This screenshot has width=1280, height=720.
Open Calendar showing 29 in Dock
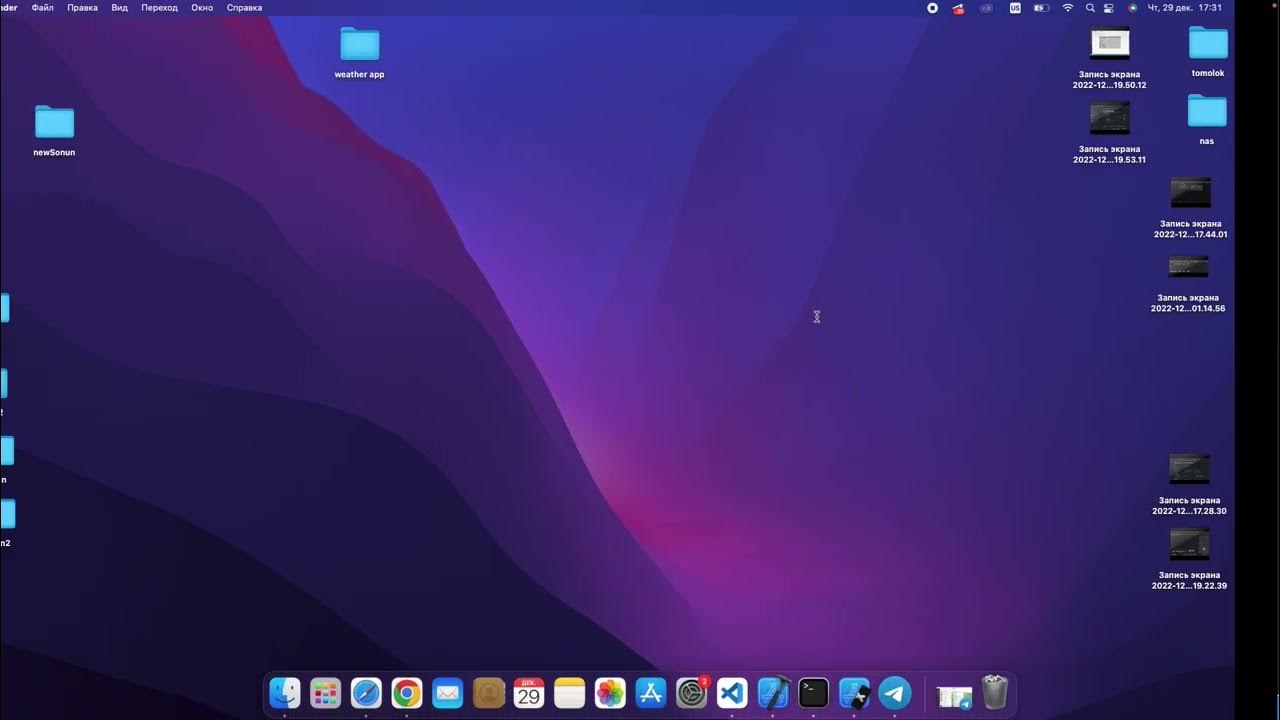(529, 692)
